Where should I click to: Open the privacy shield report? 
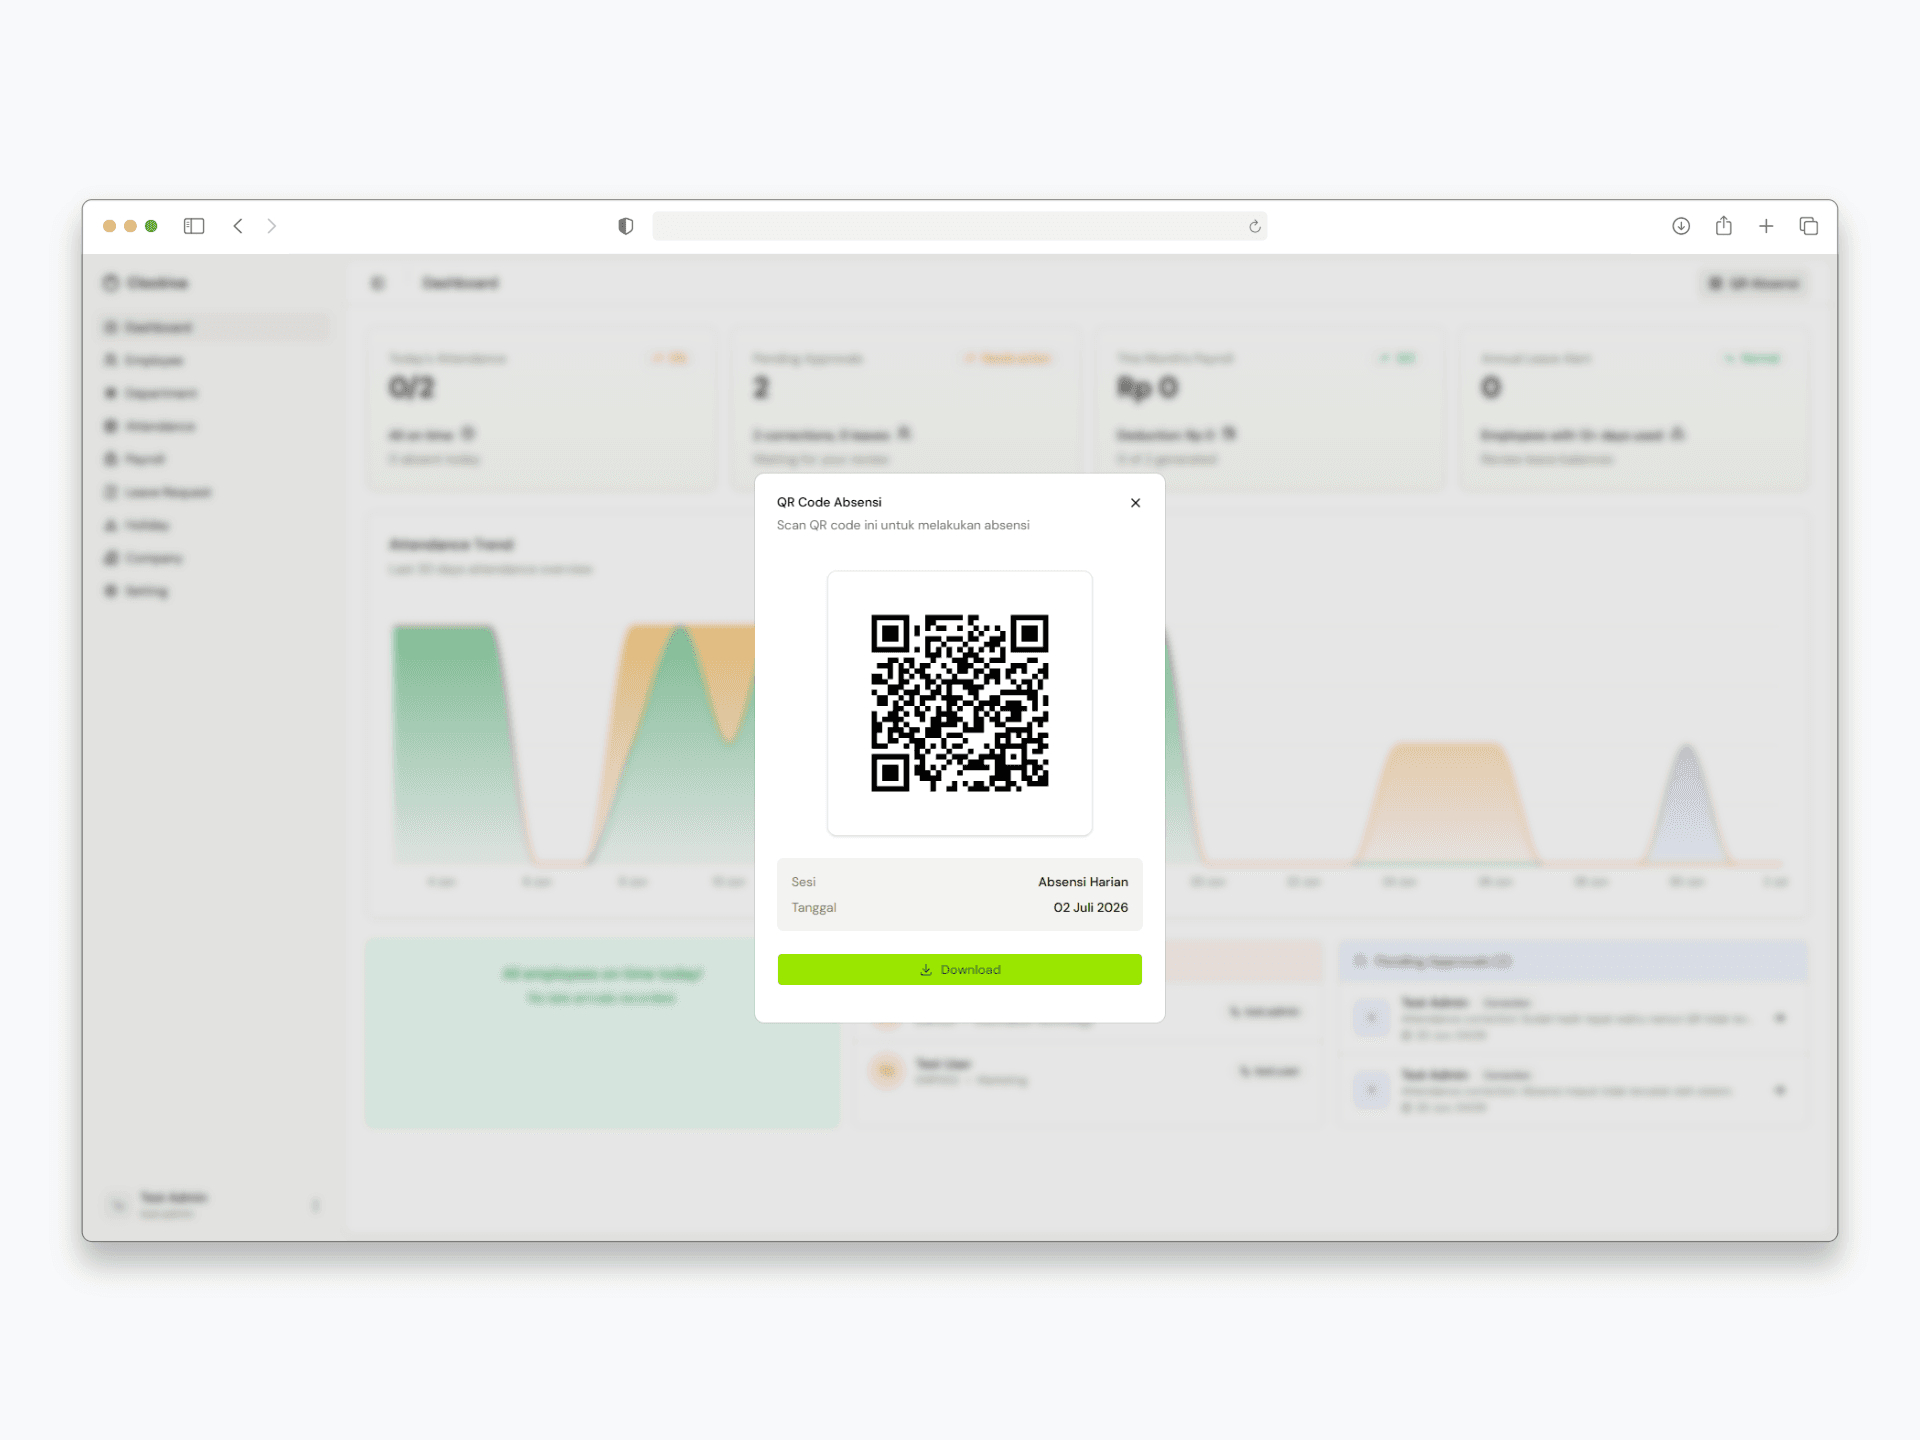[x=626, y=226]
